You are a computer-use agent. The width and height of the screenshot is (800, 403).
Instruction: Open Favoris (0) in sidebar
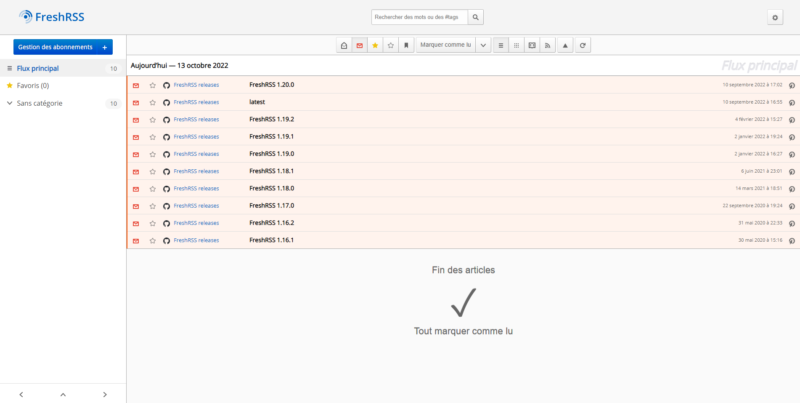[x=33, y=86]
